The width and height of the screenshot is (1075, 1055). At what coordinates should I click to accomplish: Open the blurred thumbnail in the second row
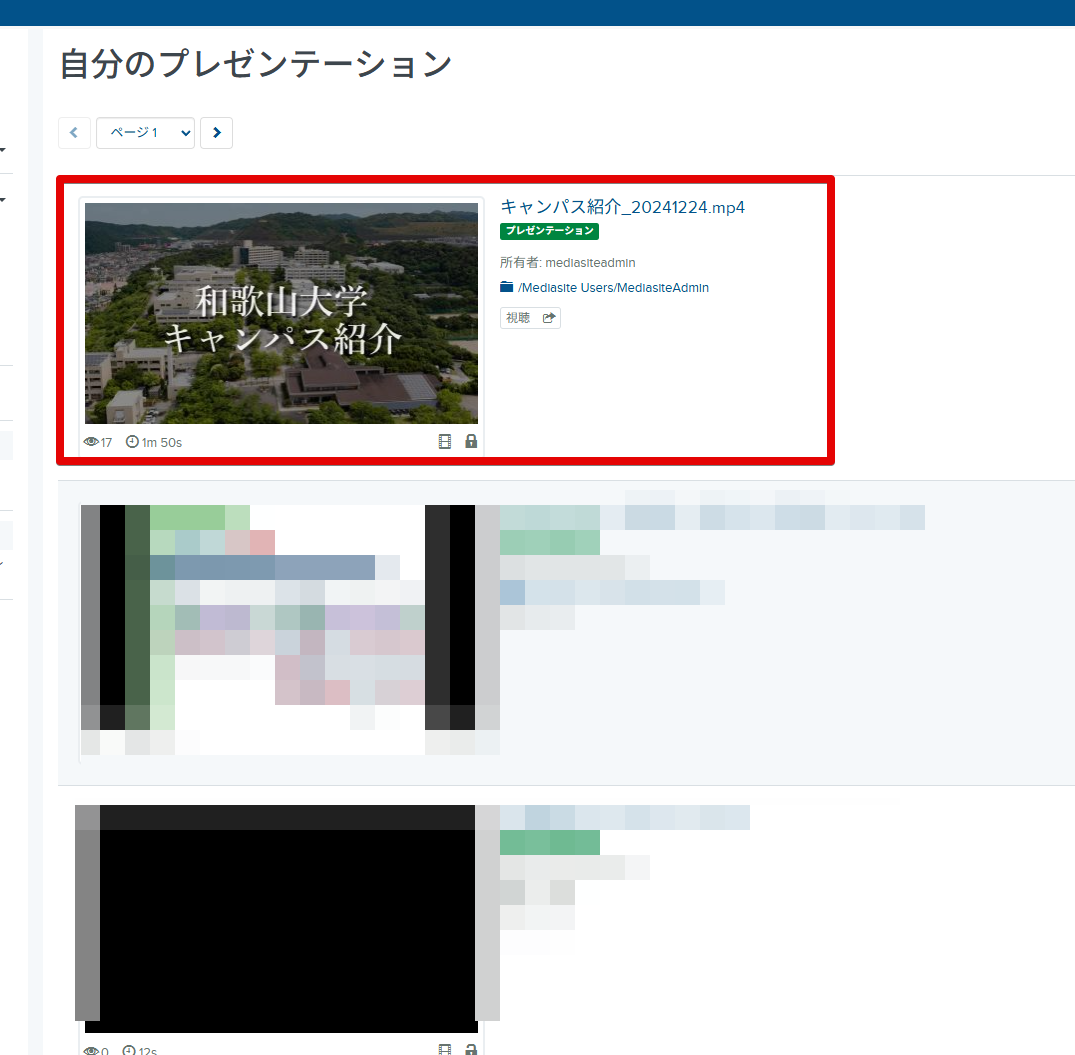pos(281,630)
